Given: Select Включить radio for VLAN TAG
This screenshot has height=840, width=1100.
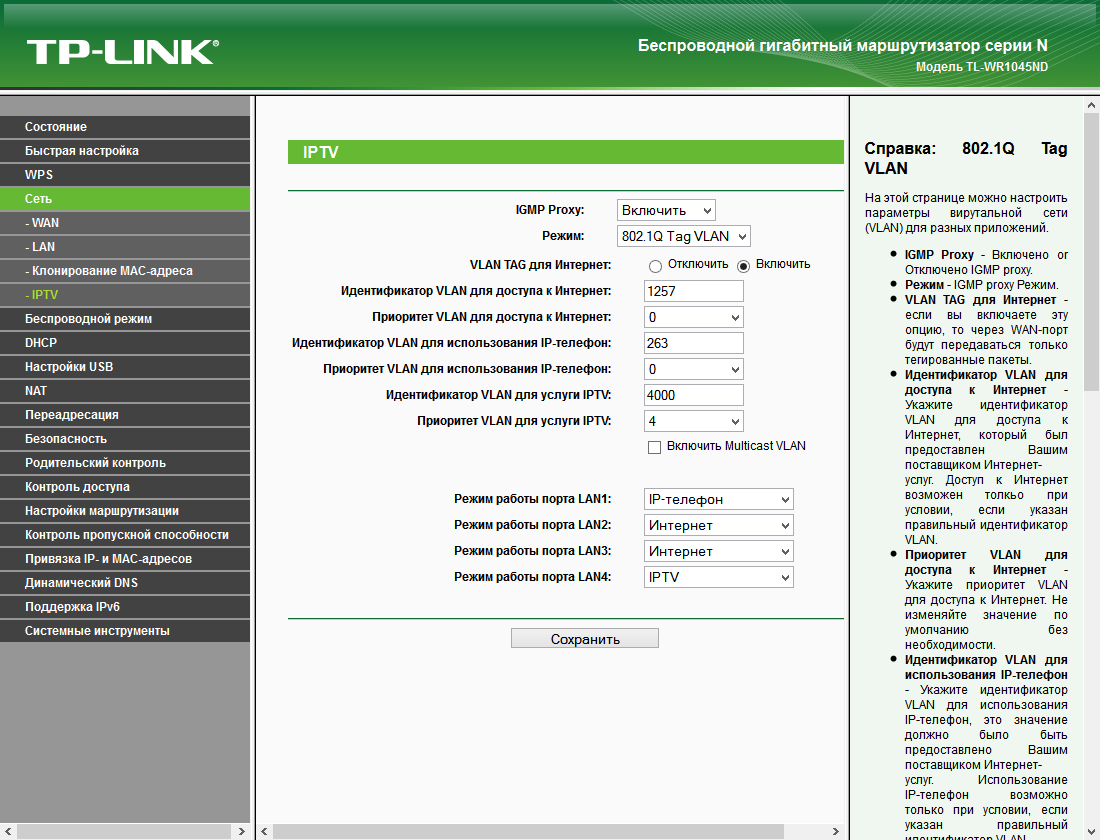Looking at the screenshot, I should coord(744,266).
